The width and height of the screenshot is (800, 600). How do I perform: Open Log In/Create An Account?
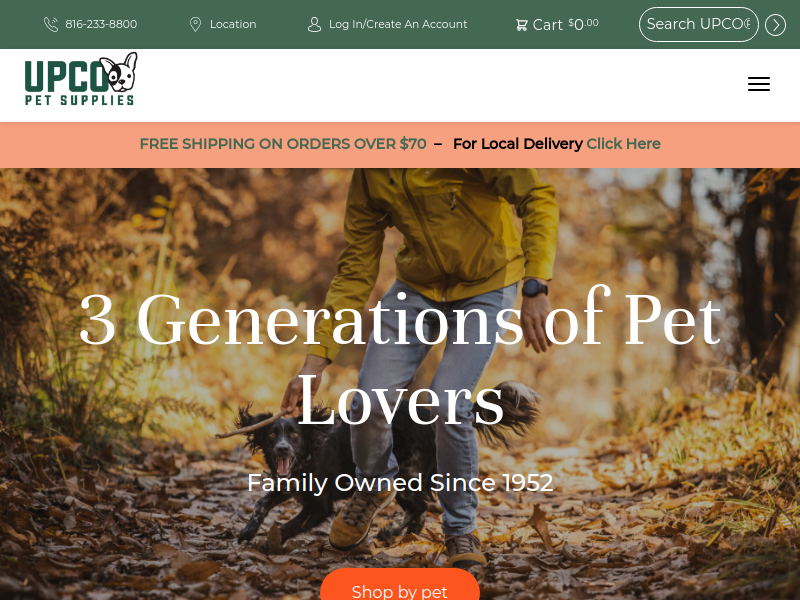[398, 24]
